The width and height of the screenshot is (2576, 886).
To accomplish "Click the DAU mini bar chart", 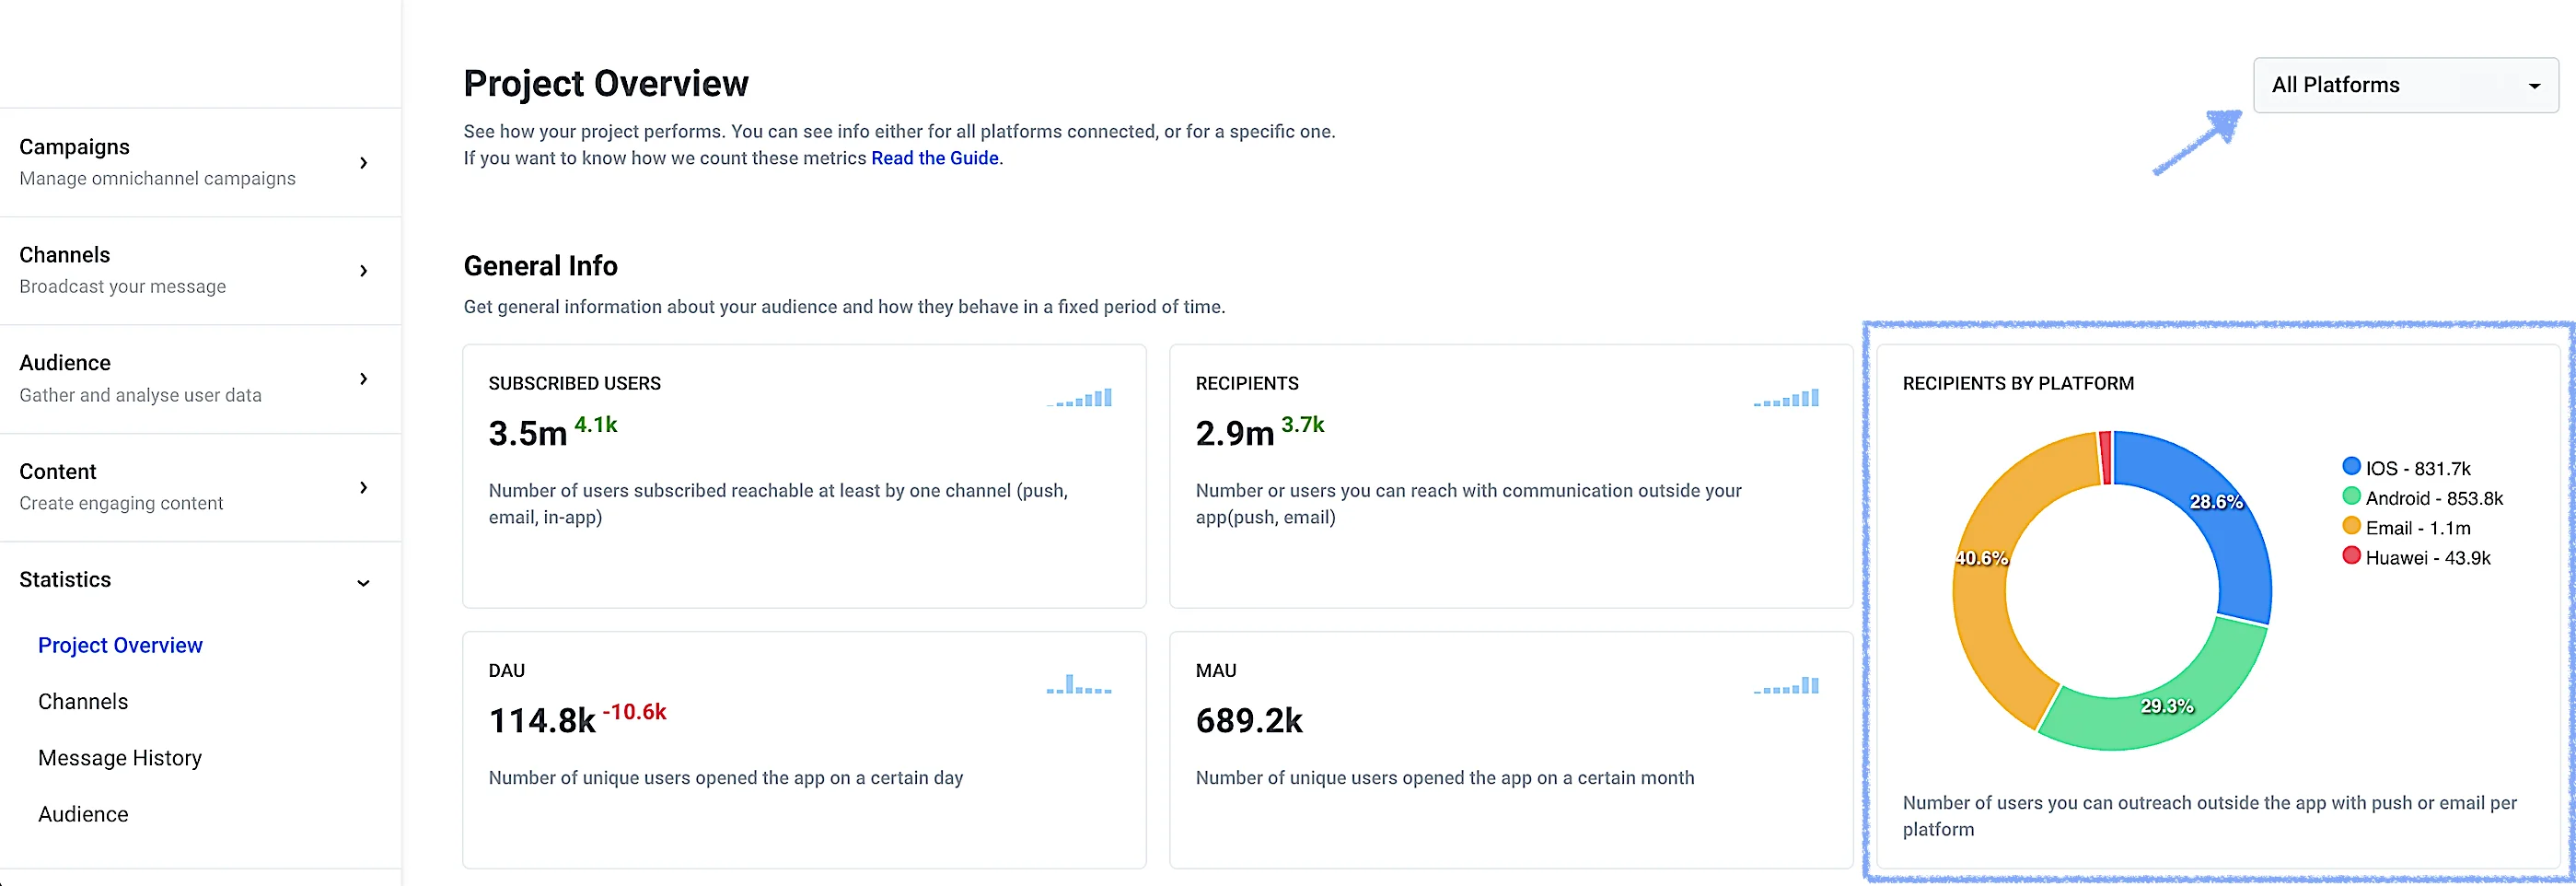I will [1080, 685].
